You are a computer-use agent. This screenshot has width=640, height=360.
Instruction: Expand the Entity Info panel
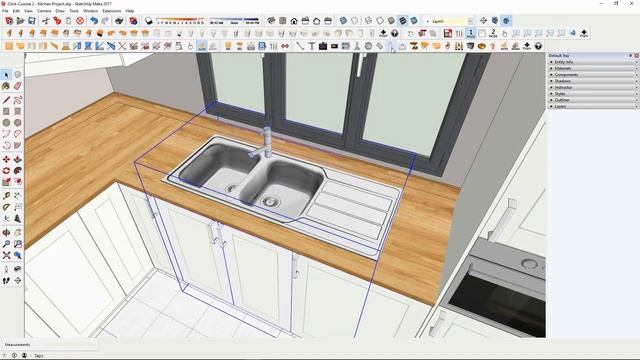[x=593, y=62]
